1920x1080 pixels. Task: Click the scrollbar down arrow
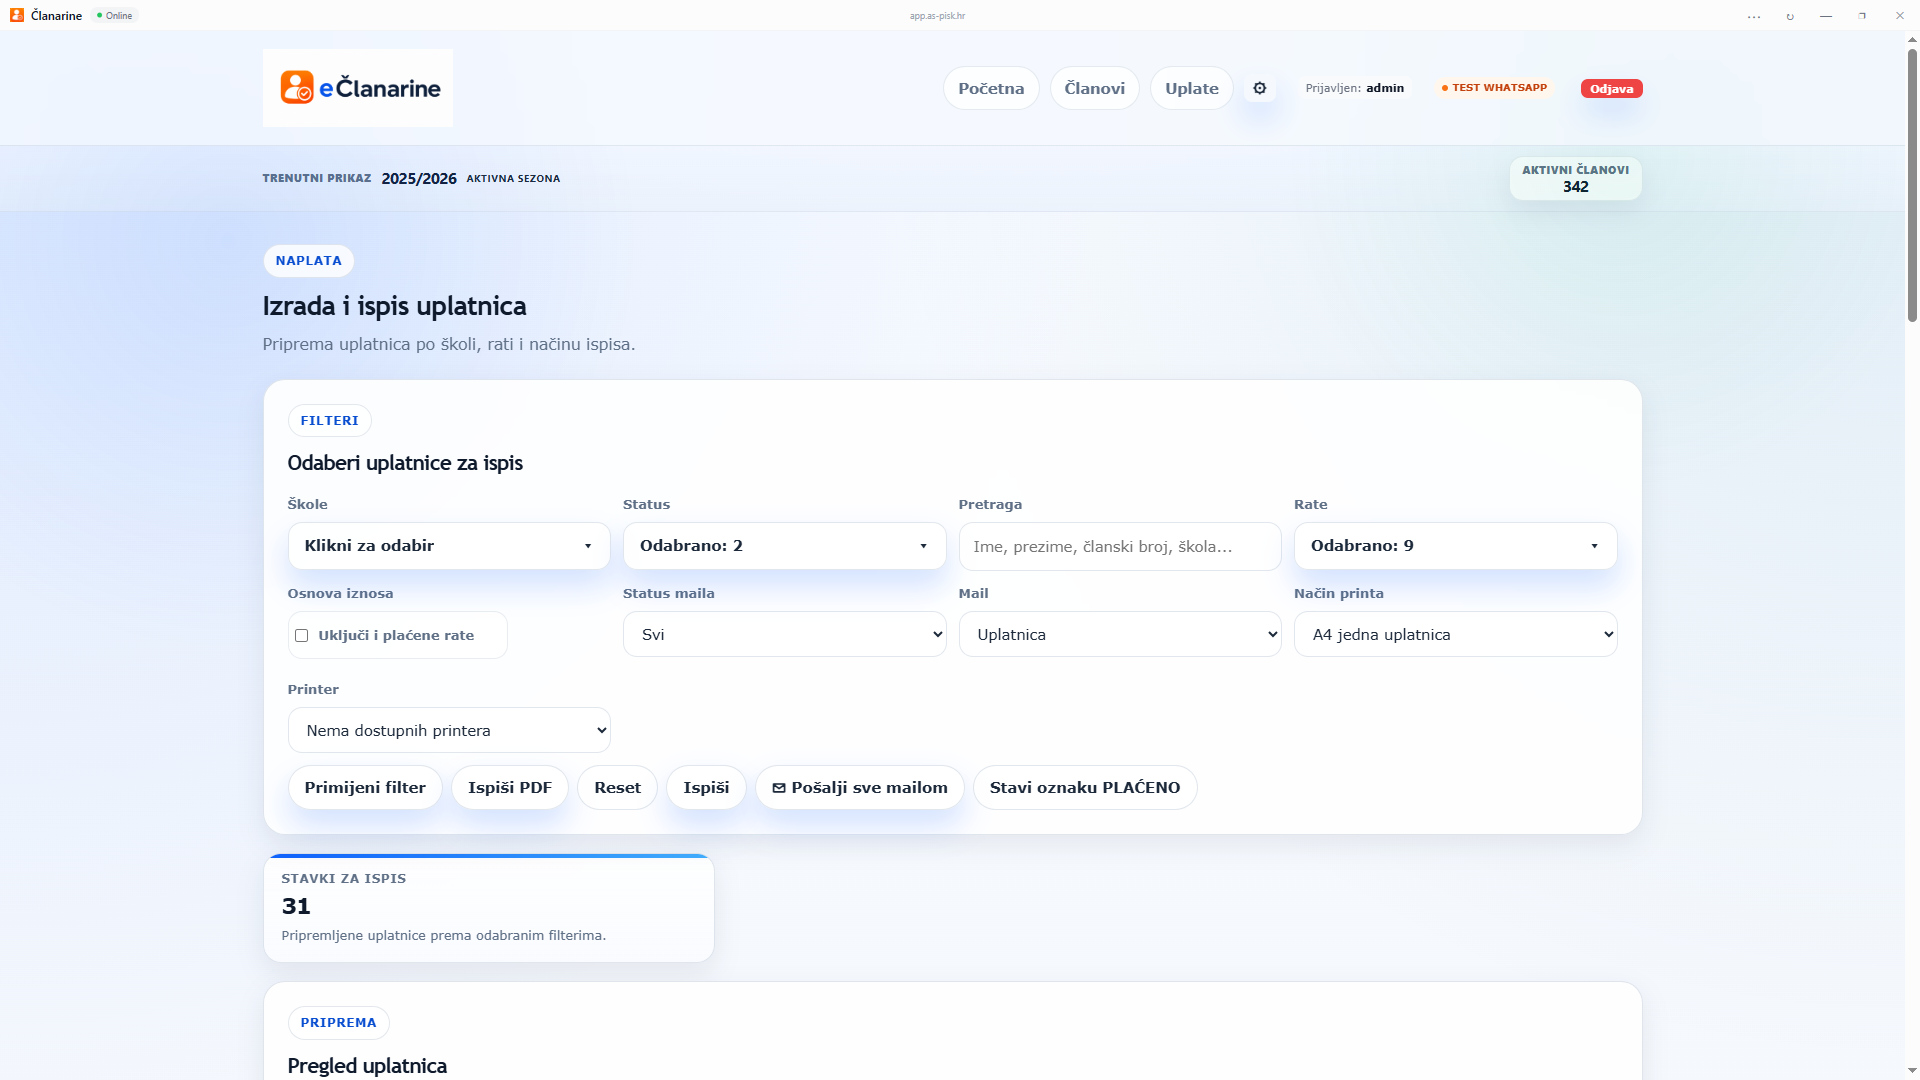1912,1071
